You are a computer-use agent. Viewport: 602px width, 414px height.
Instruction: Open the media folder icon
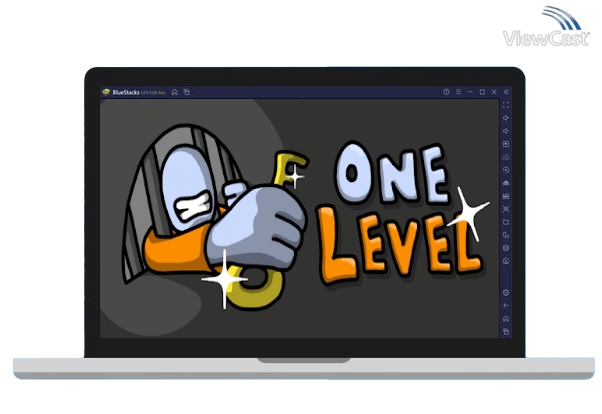506,222
